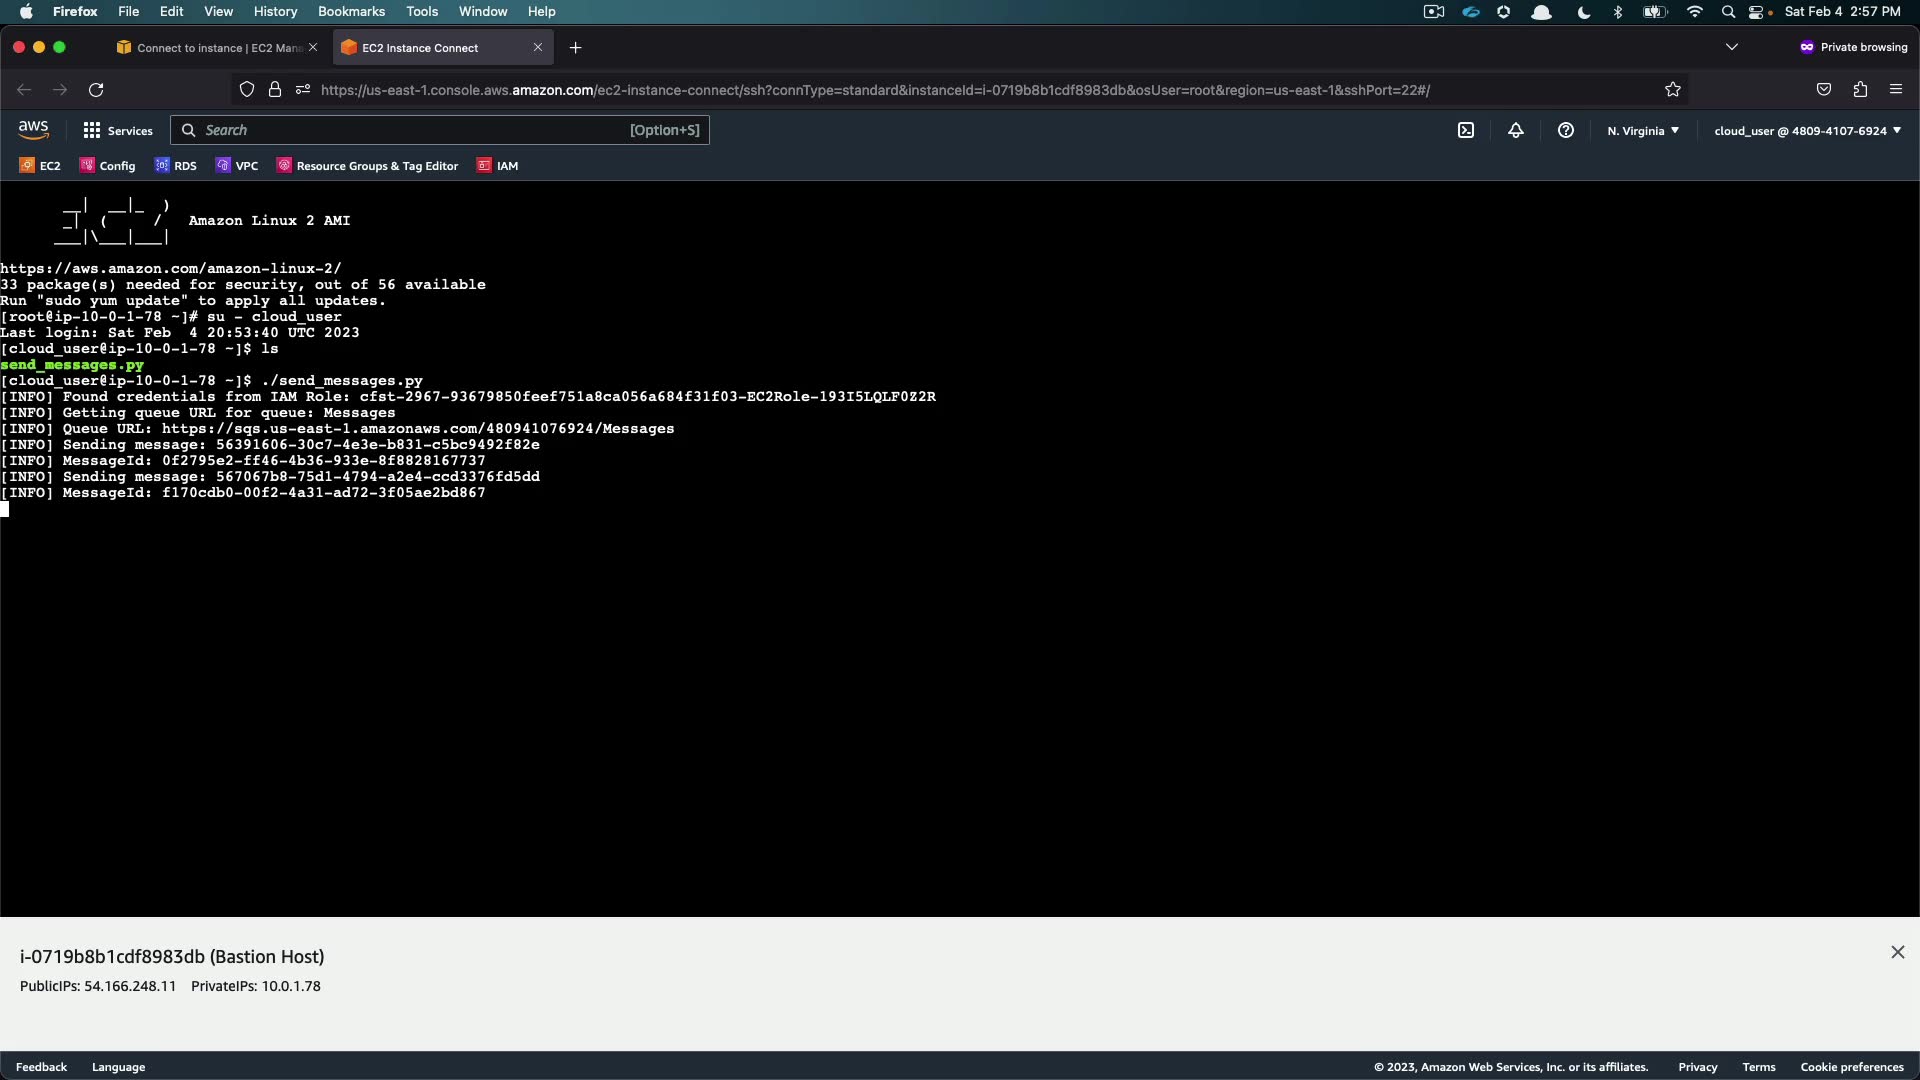
Task: Close the Bastion Host info panel
Action: click(1898, 952)
